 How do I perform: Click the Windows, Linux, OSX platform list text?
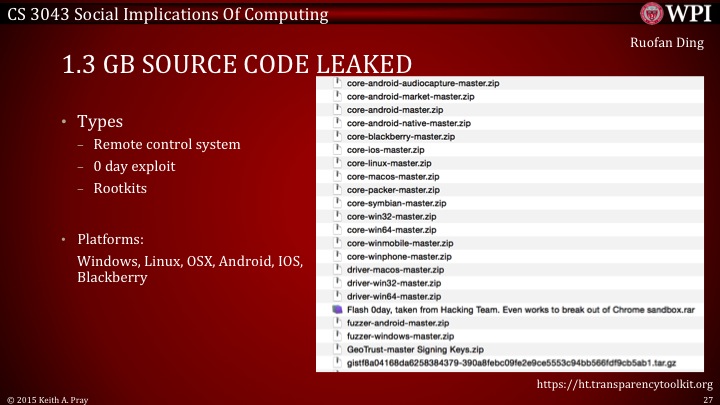pos(190,269)
